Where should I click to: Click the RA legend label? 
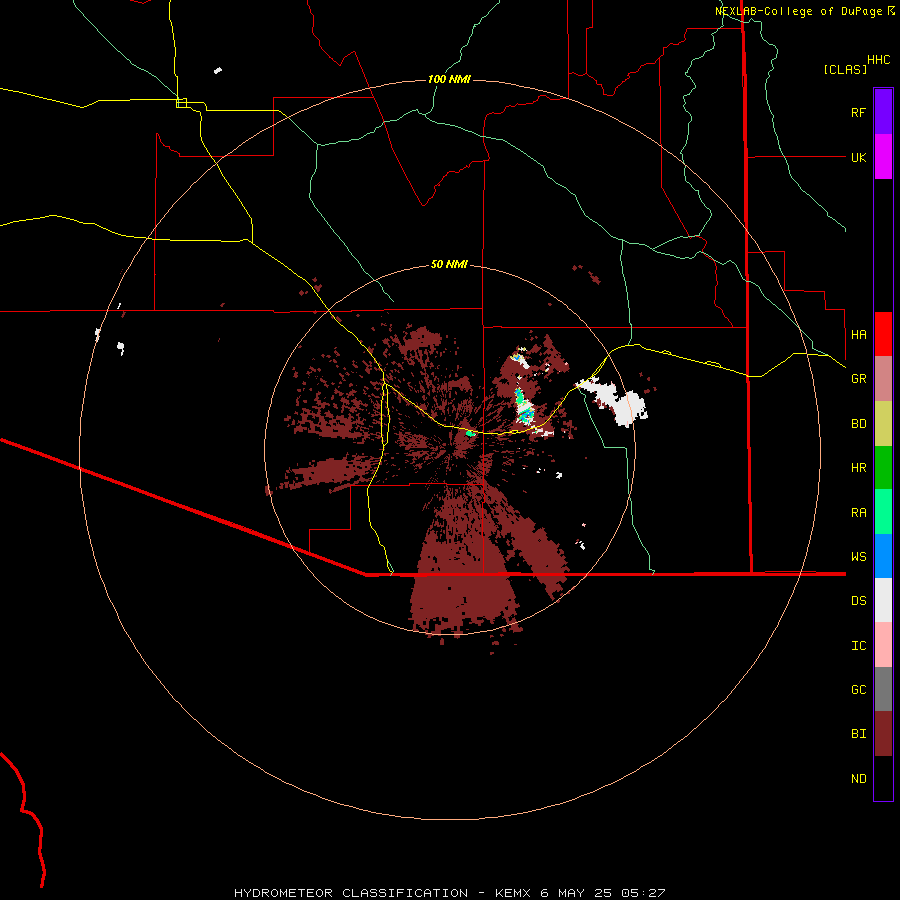858,513
